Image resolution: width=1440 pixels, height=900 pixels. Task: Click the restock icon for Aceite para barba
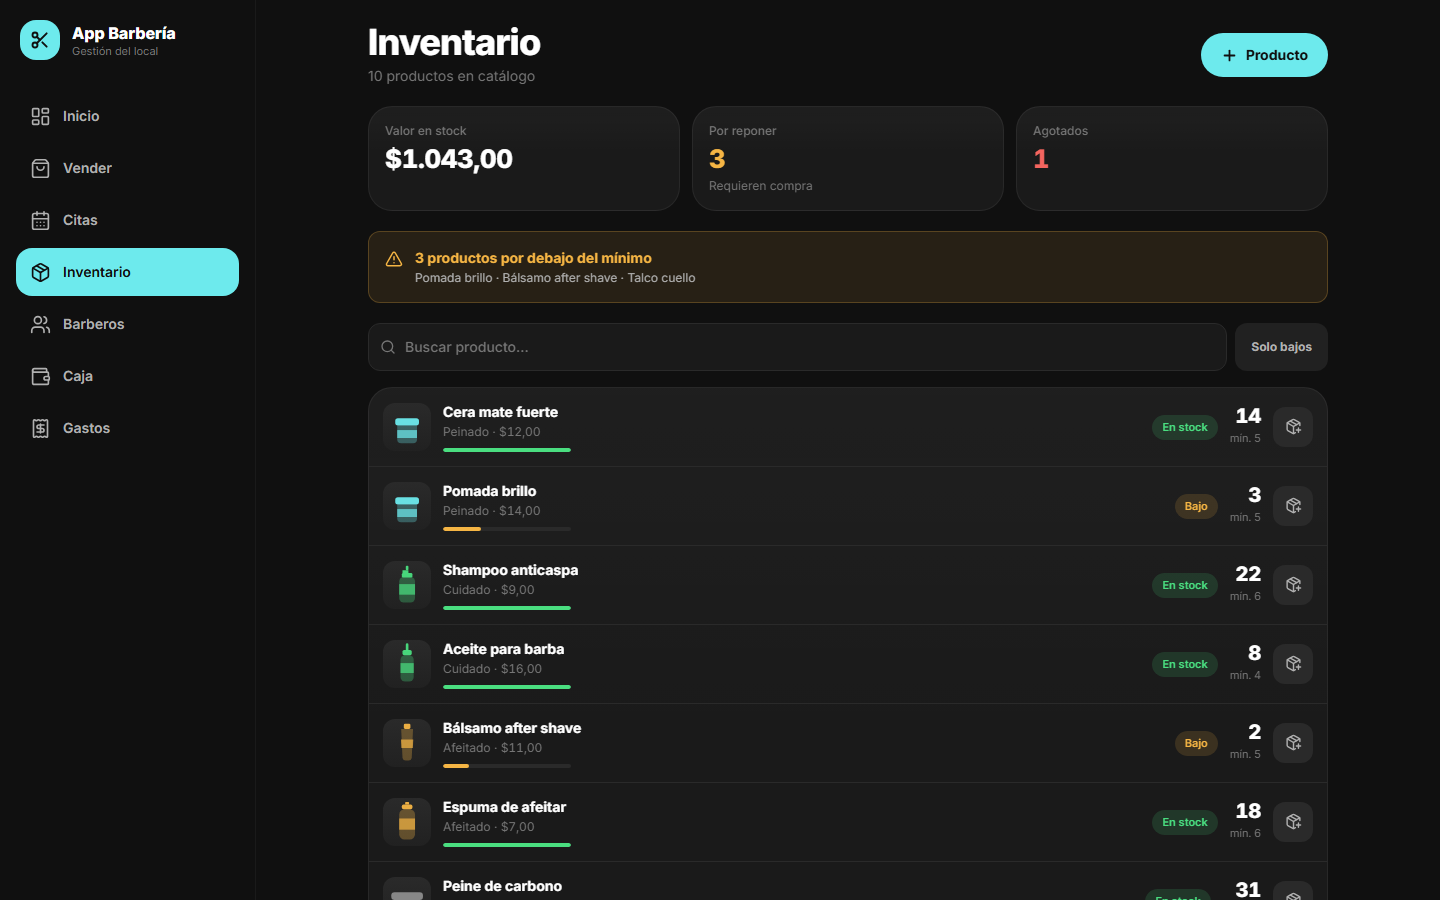(1293, 664)
